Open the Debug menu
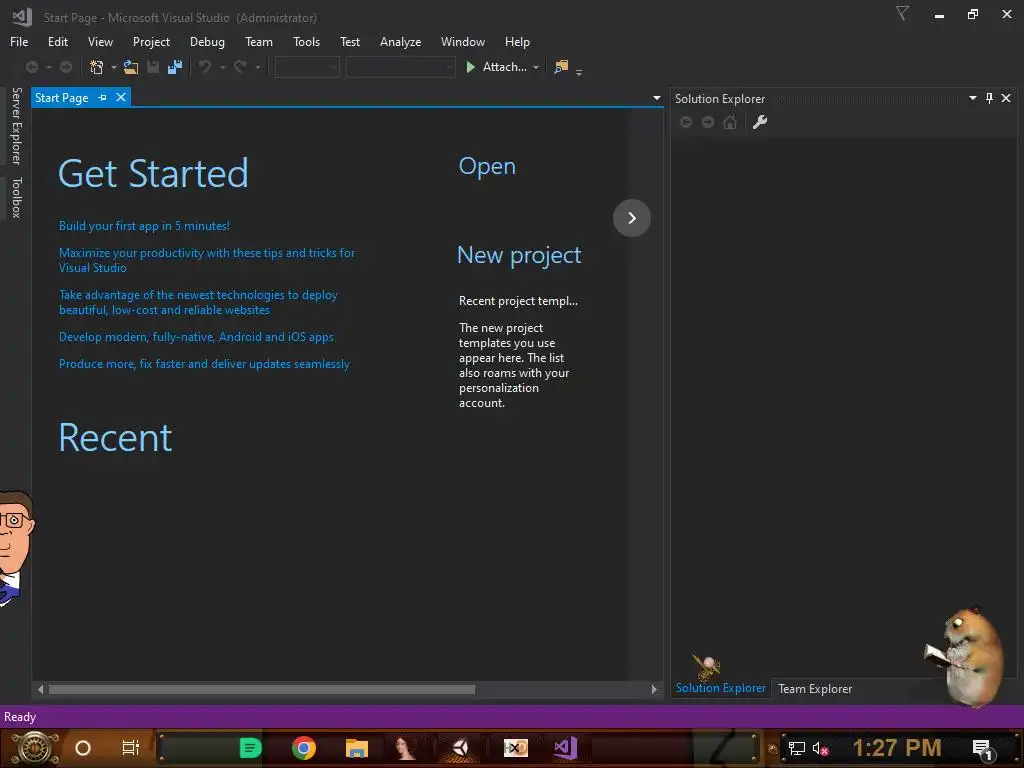 207,42
